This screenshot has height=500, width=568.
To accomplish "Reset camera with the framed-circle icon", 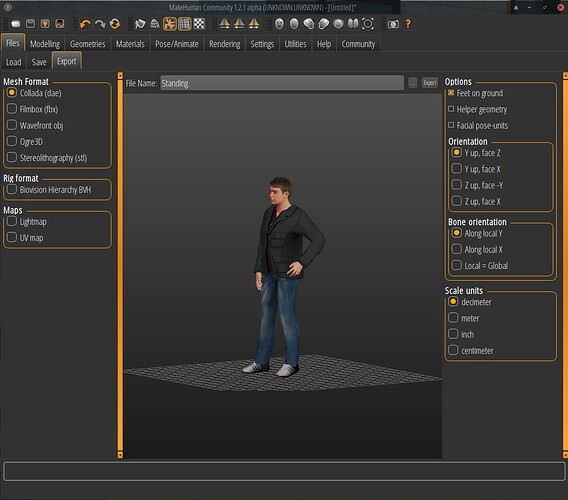I will [x=368, y=24].
